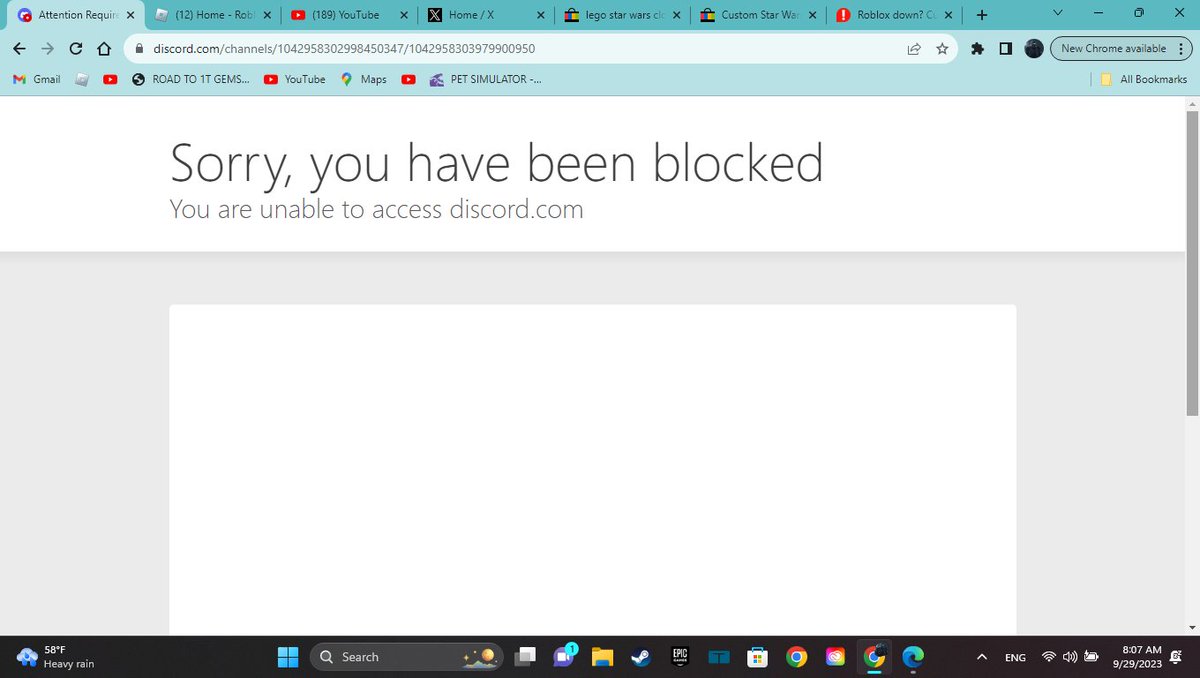
Task: Switch to the Attention Required tab
Action: coord(76,15)
